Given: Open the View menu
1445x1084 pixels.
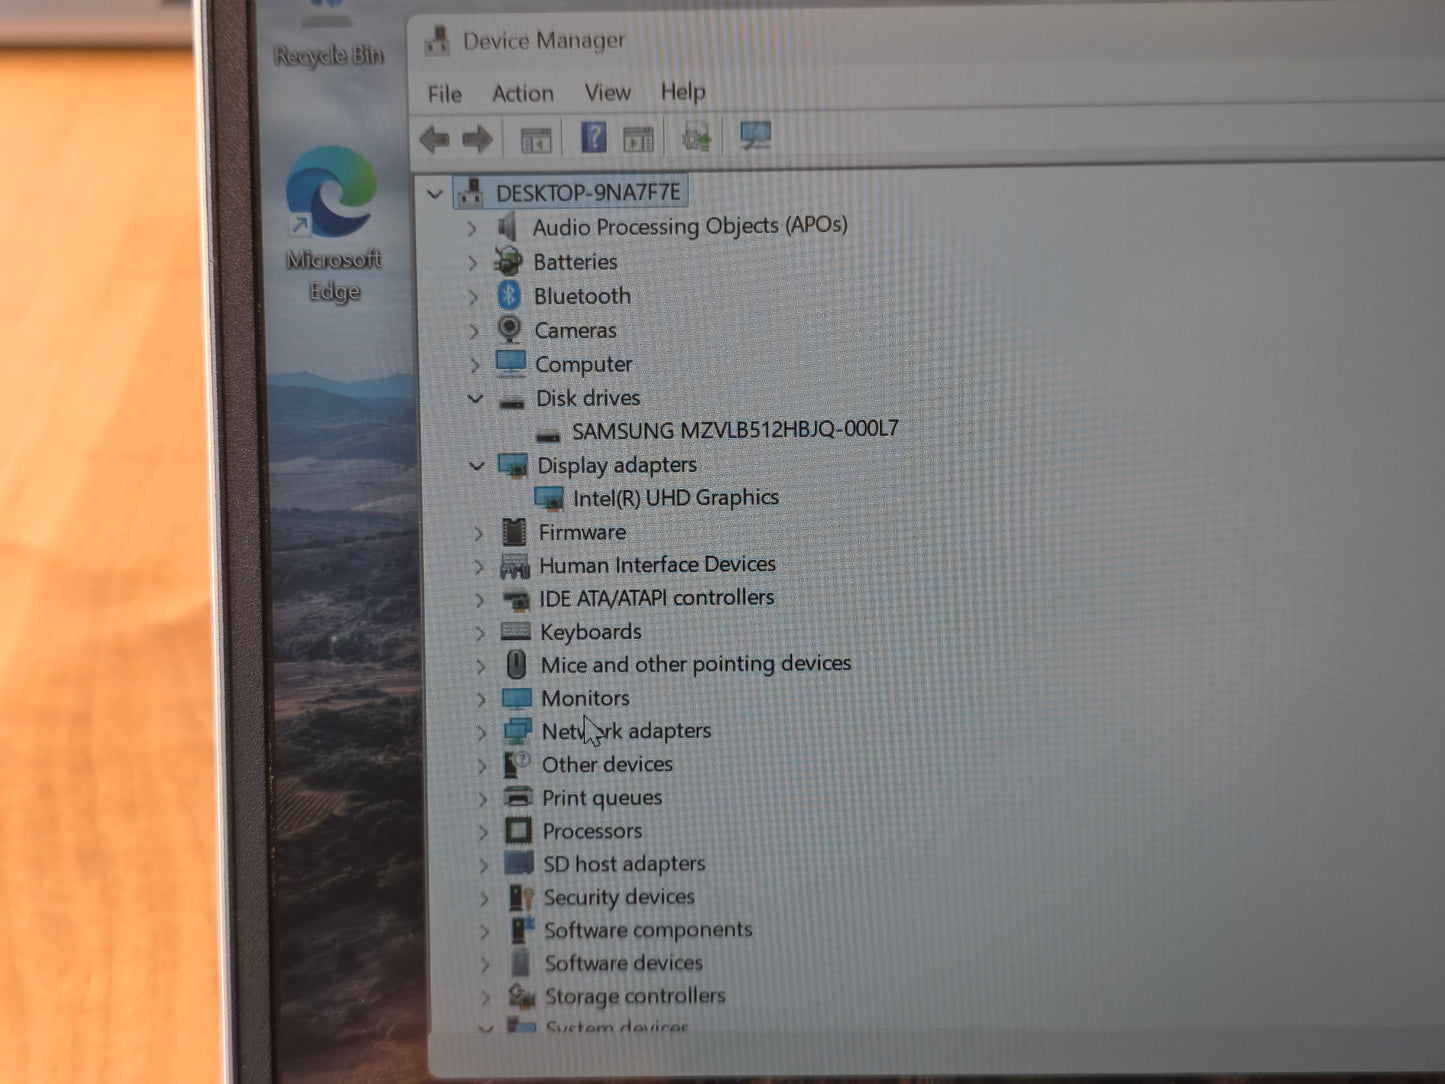Looking at the screenshot, I should pos(607,92).
